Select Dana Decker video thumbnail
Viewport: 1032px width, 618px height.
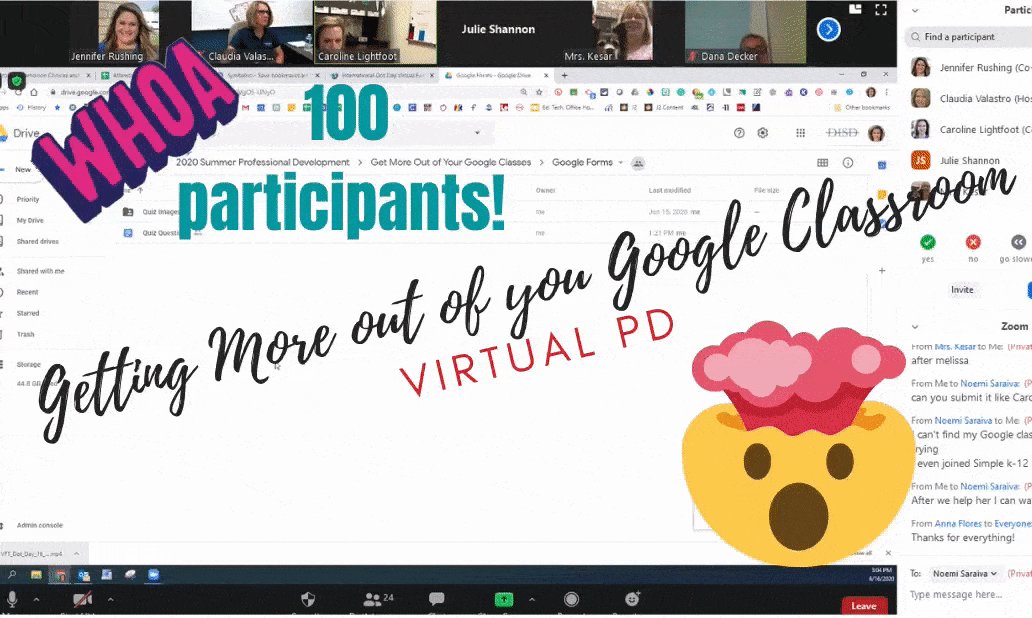(x=745, y=32)
